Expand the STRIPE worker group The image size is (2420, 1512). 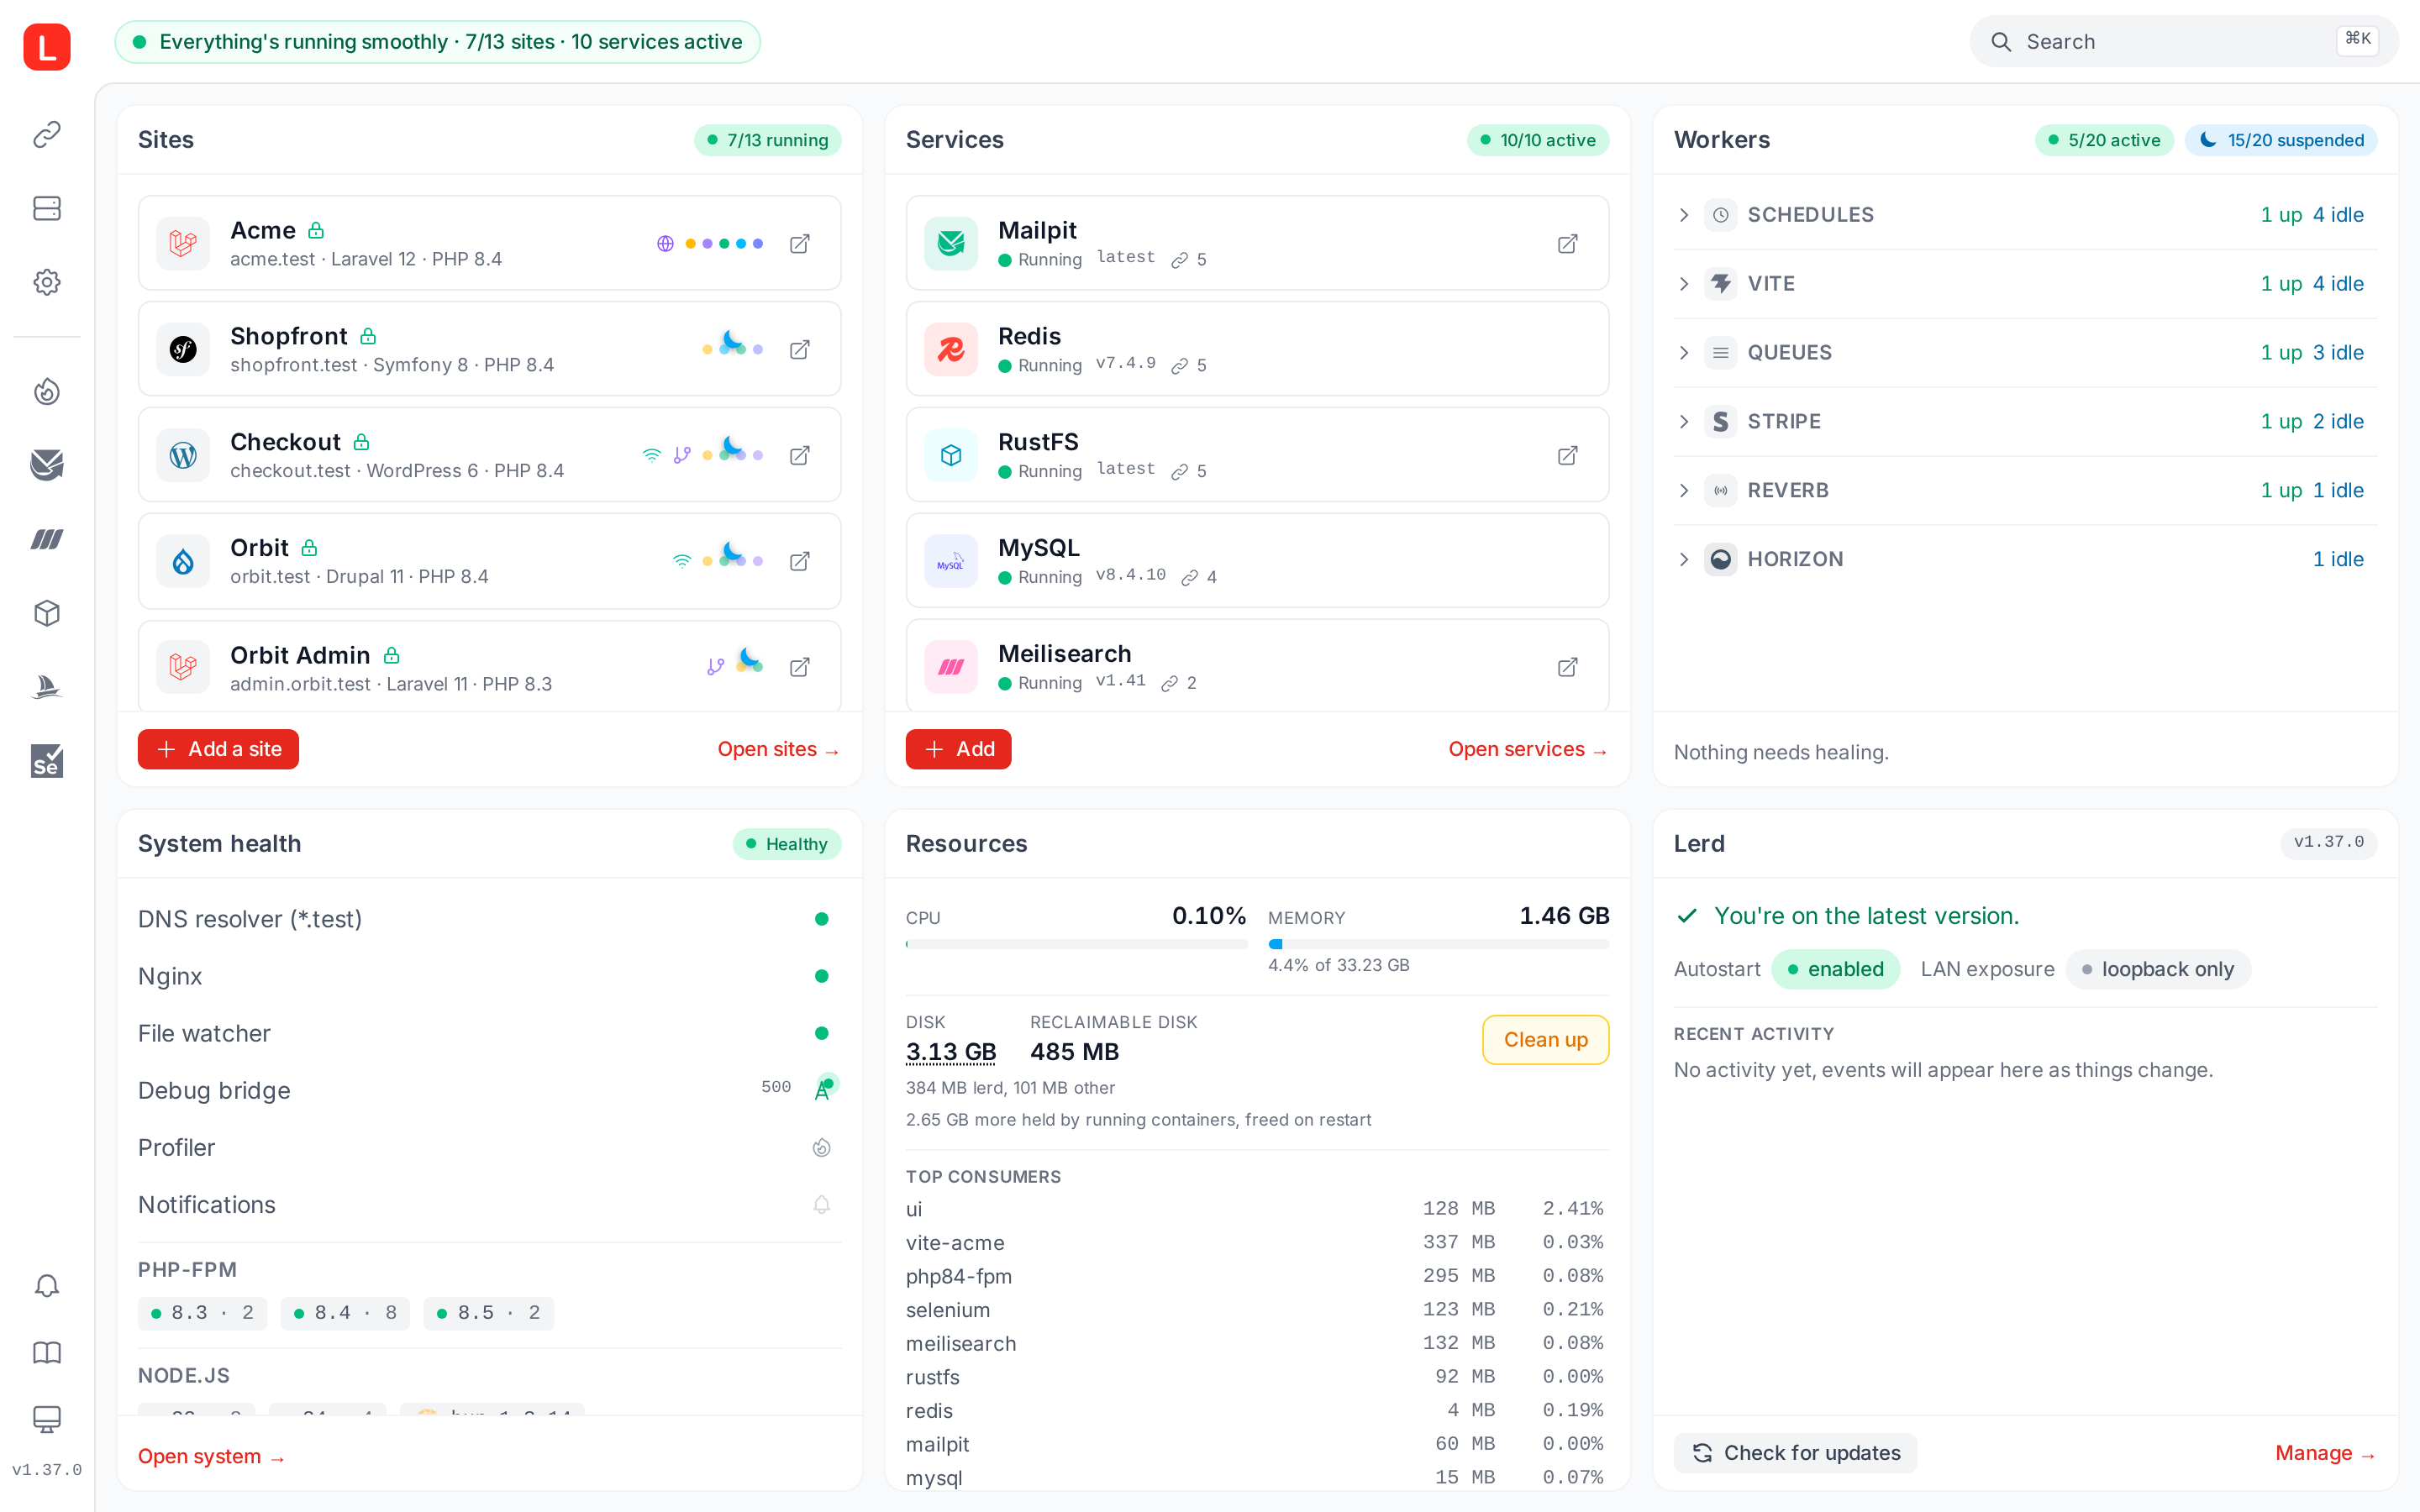[2025, 422]
